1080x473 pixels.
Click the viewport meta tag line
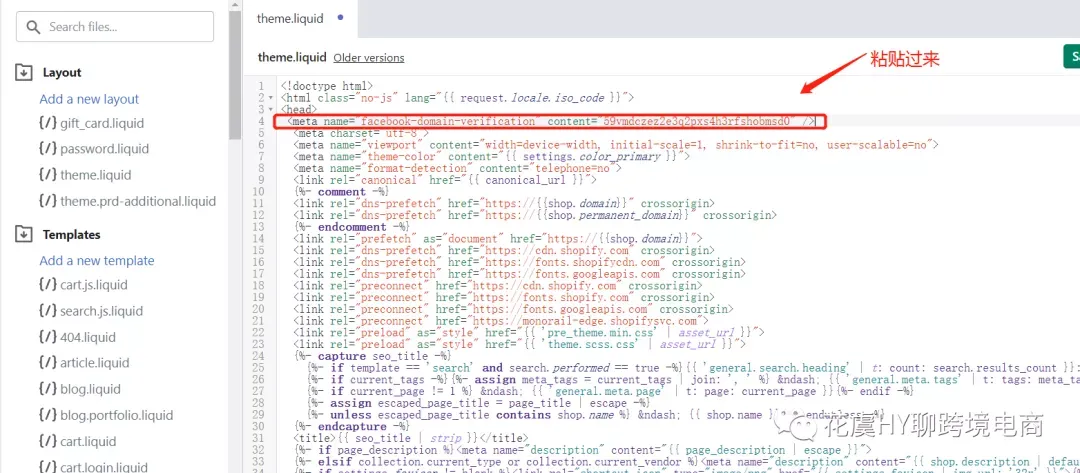tap(616, 145)
